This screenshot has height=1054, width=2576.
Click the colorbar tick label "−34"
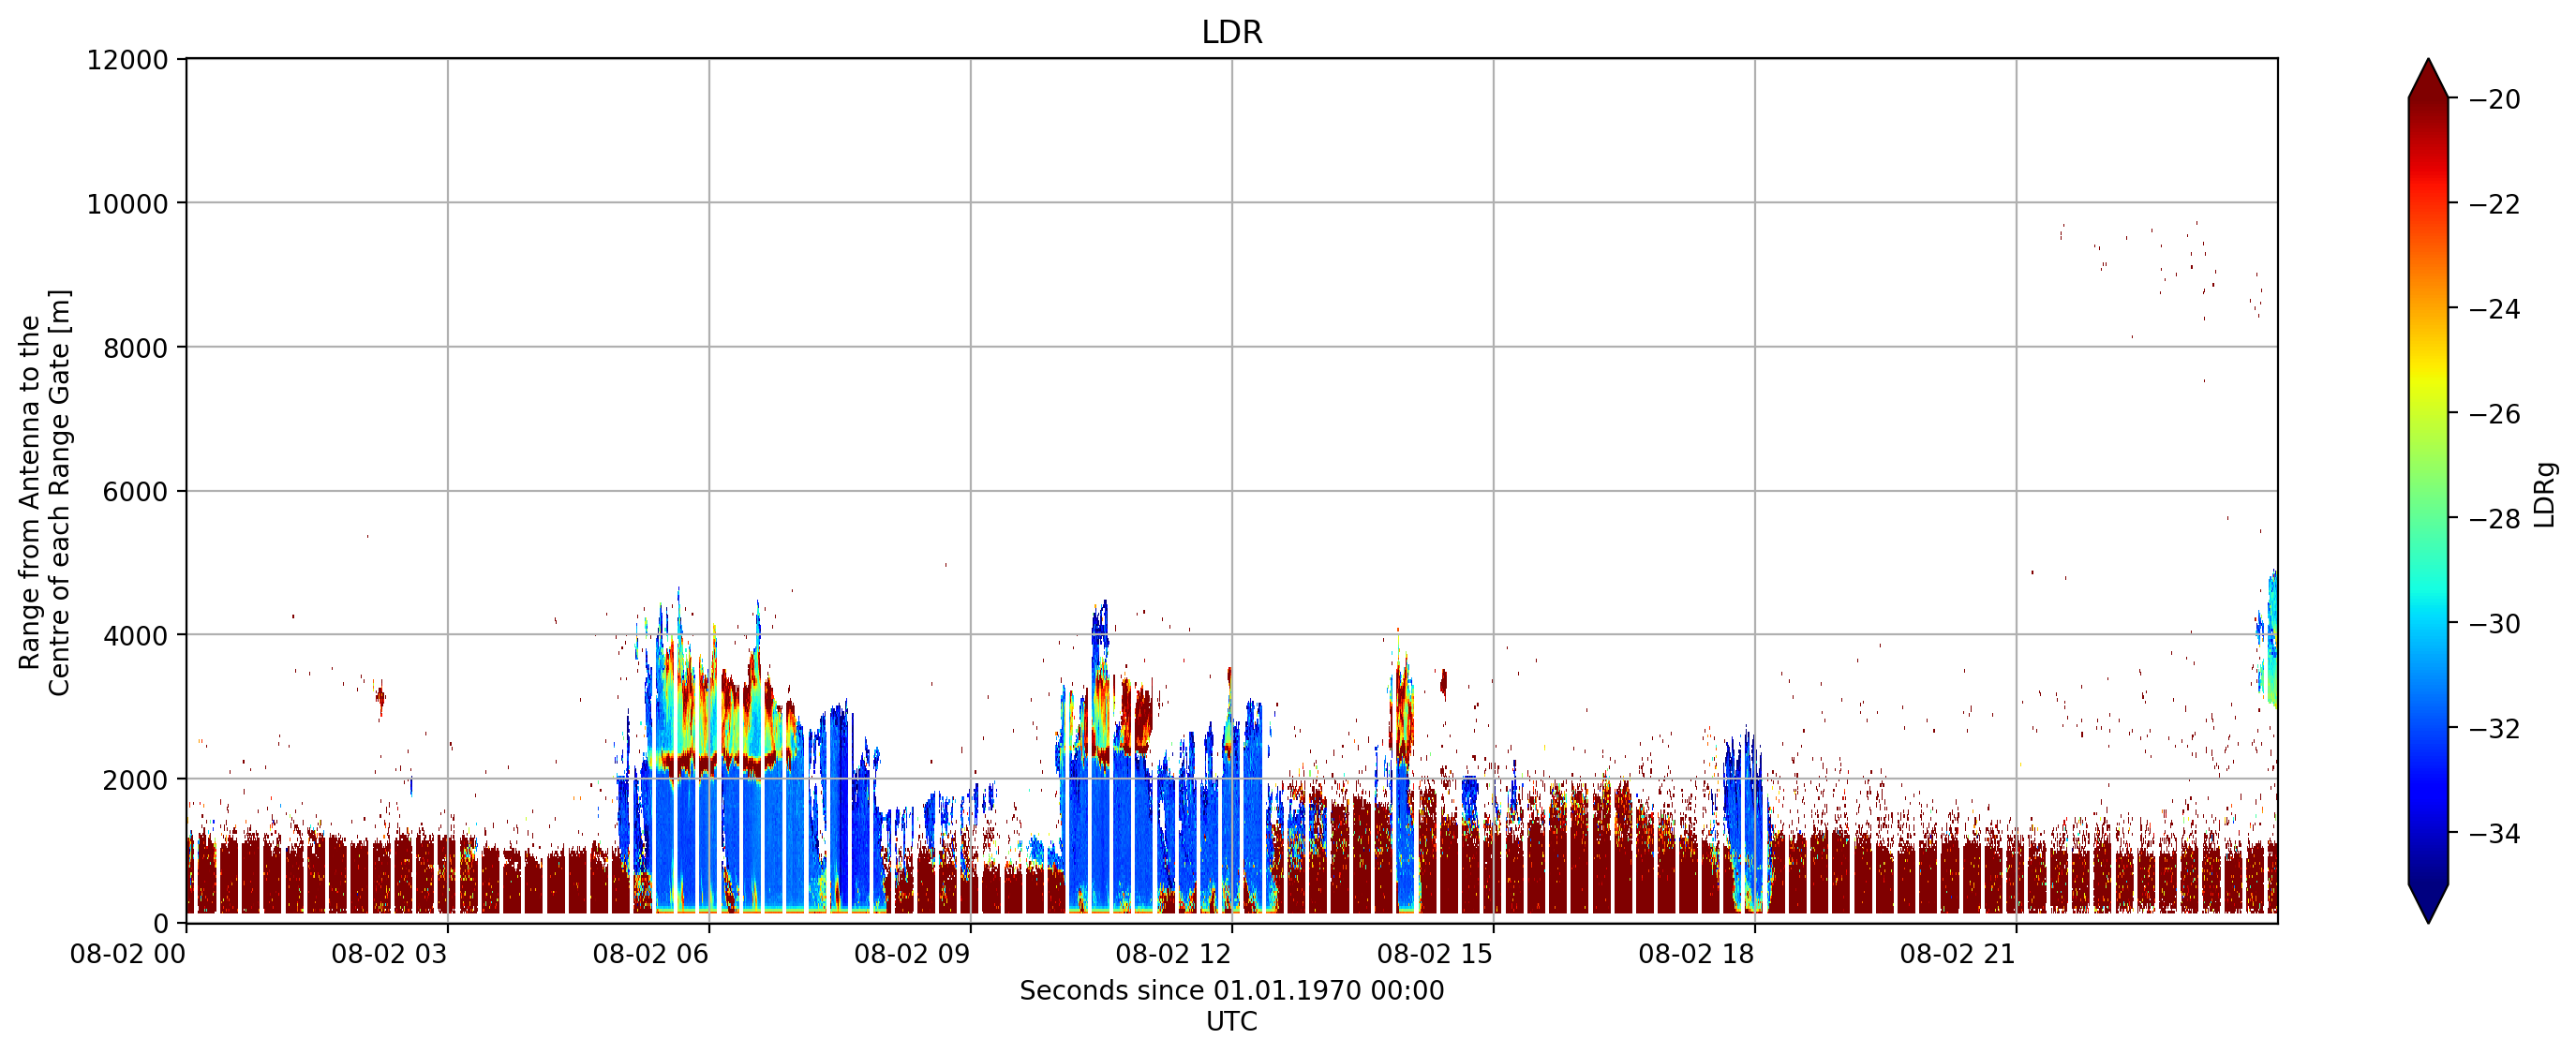tap(2495, 834)
